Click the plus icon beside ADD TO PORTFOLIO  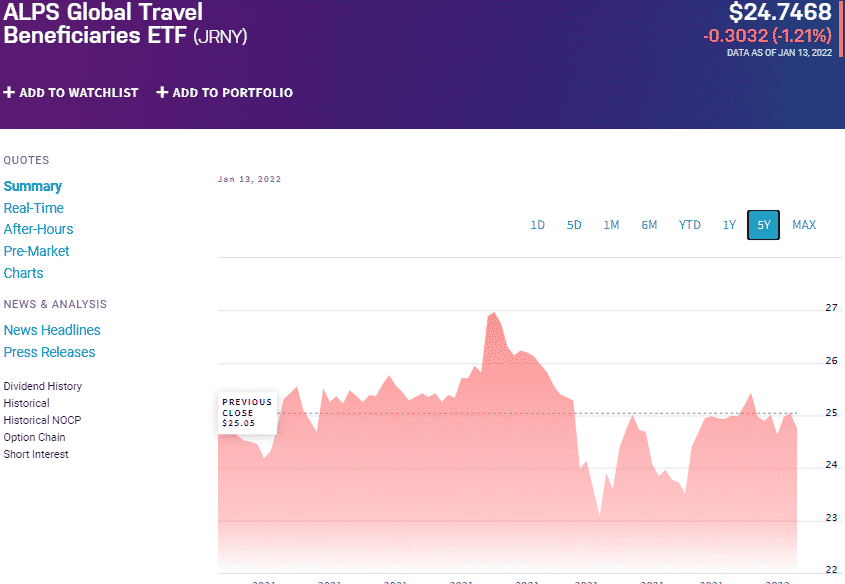tap(161, 92)
